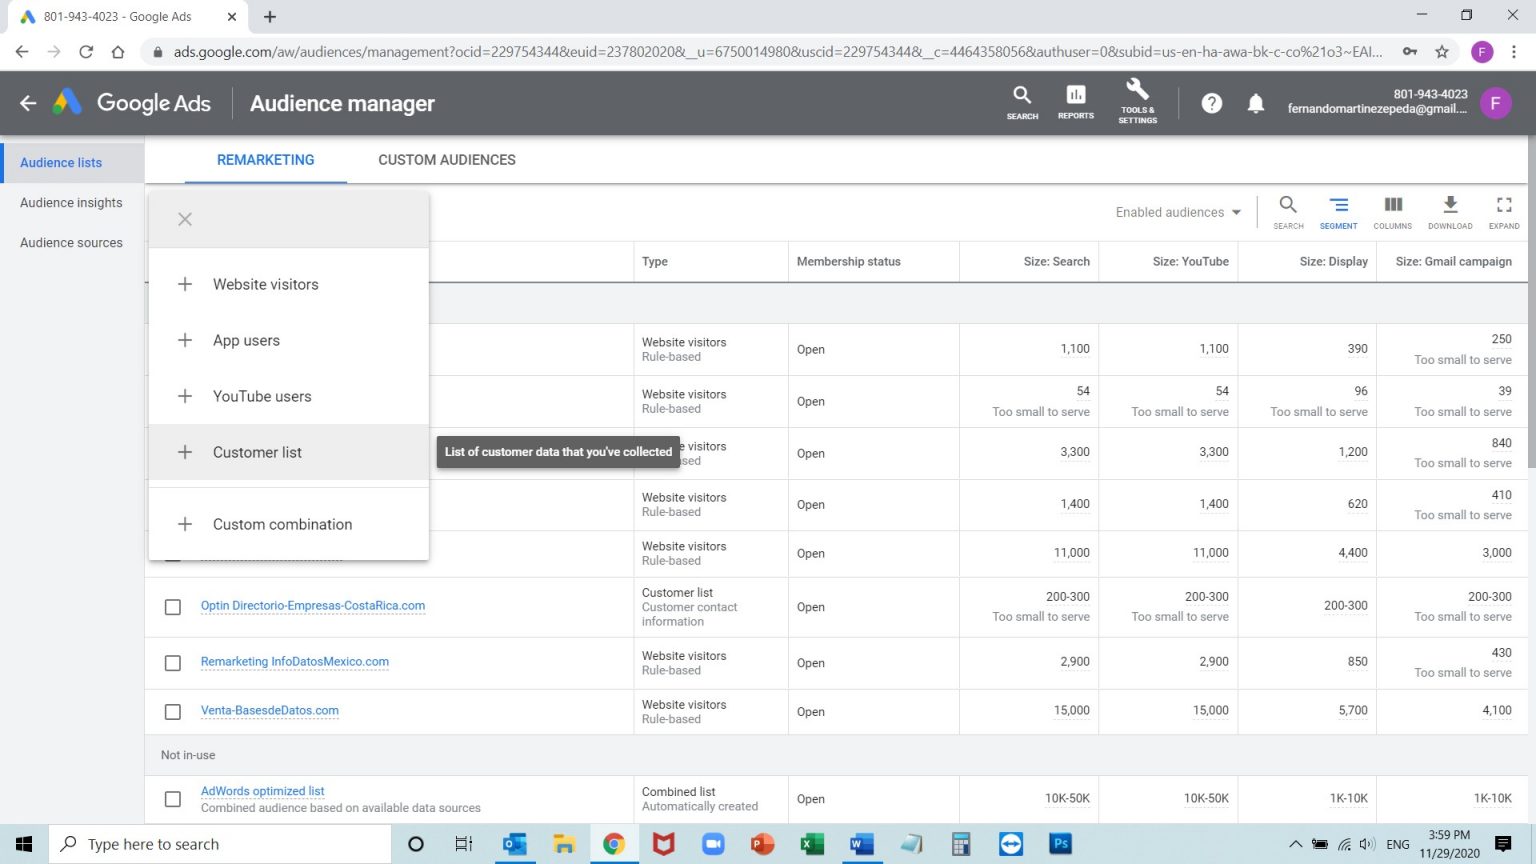Check the Remarketing InfoDatosMexico.com checkbox
The height and width of the screenshot is (864, 1536).
tap(173, 663)
